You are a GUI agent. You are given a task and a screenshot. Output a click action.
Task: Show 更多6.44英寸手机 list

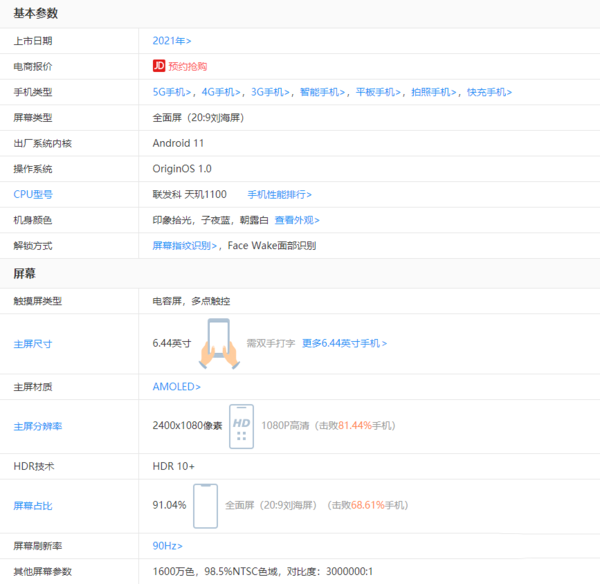coord(344,343)
